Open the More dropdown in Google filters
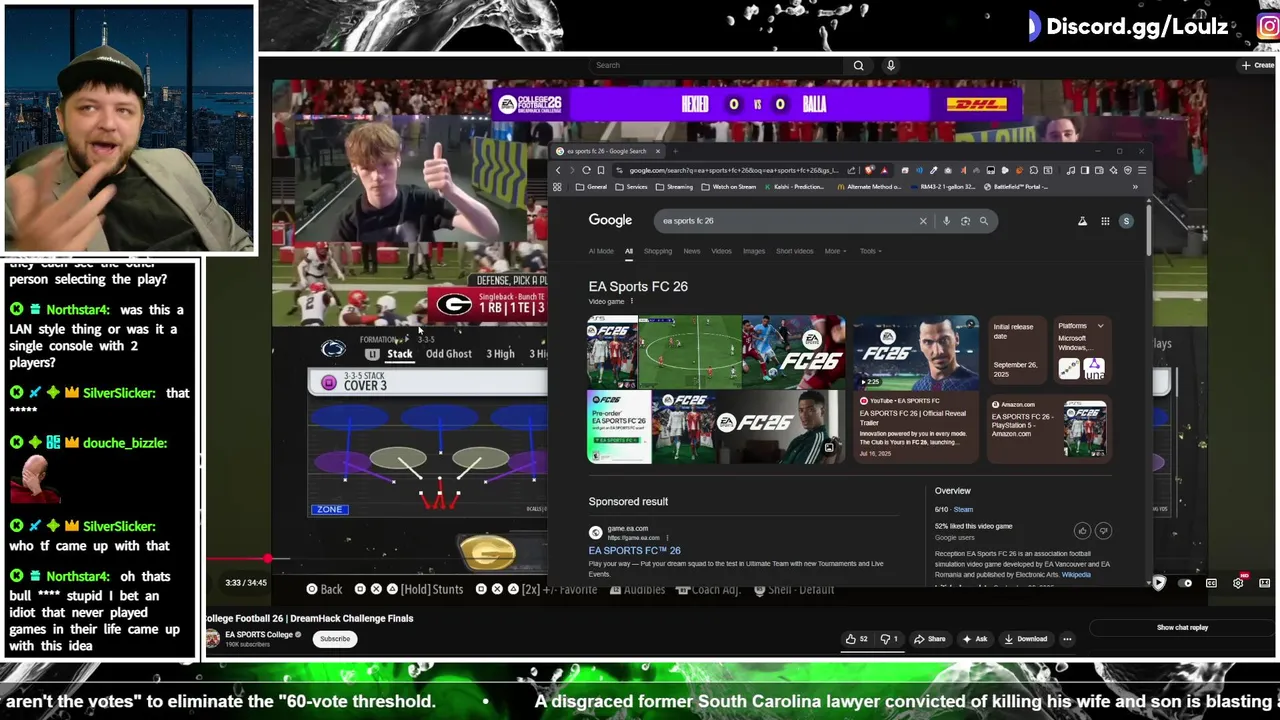Image resolution: width=1280 pixels, height=720 pixels. (835, 251)
